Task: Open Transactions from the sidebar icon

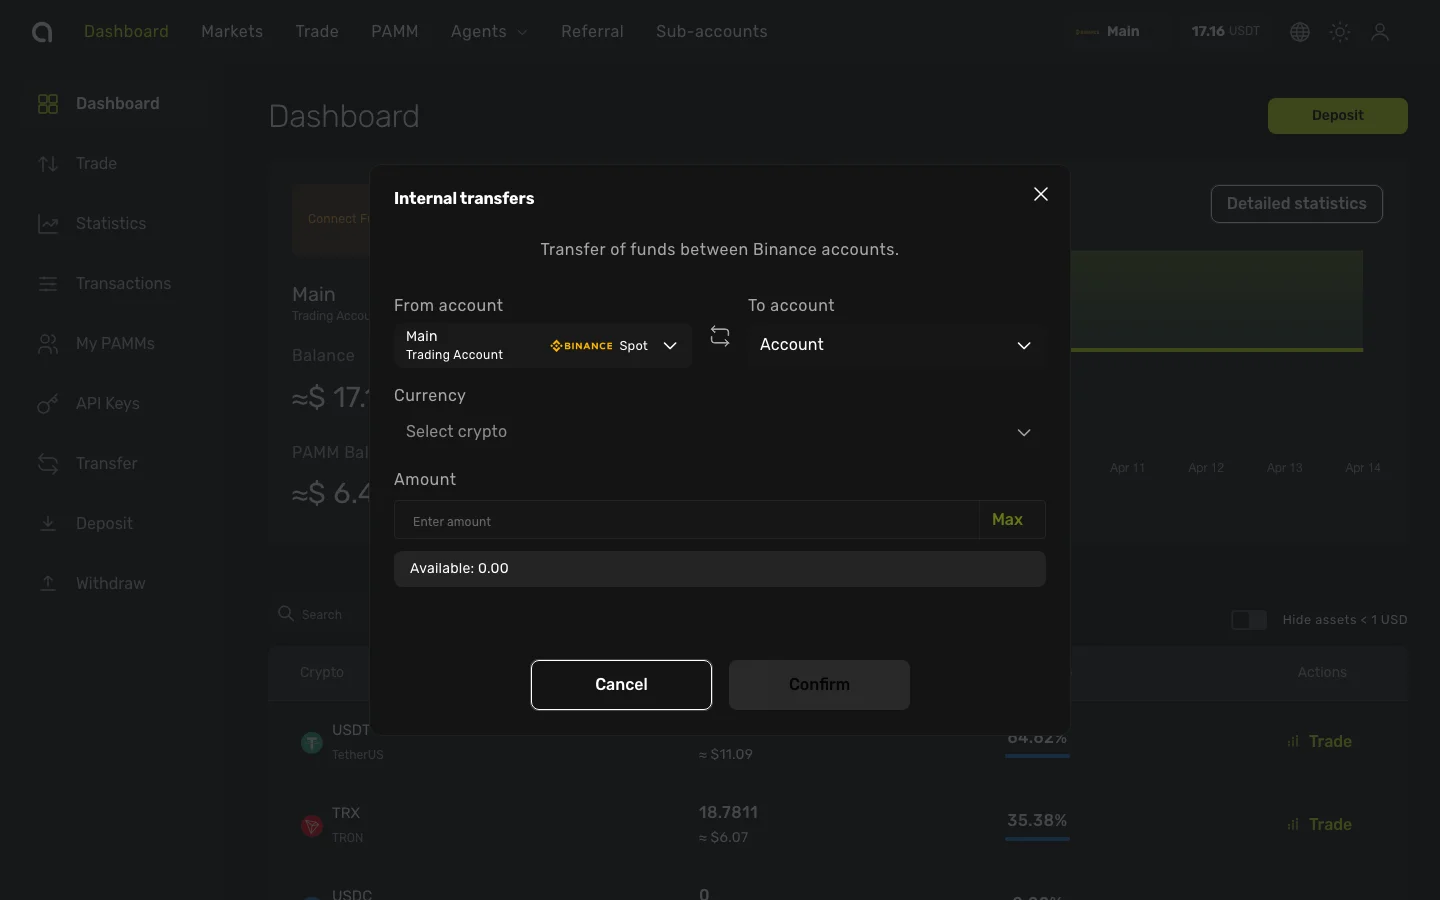Action: [x=47, y=284]
